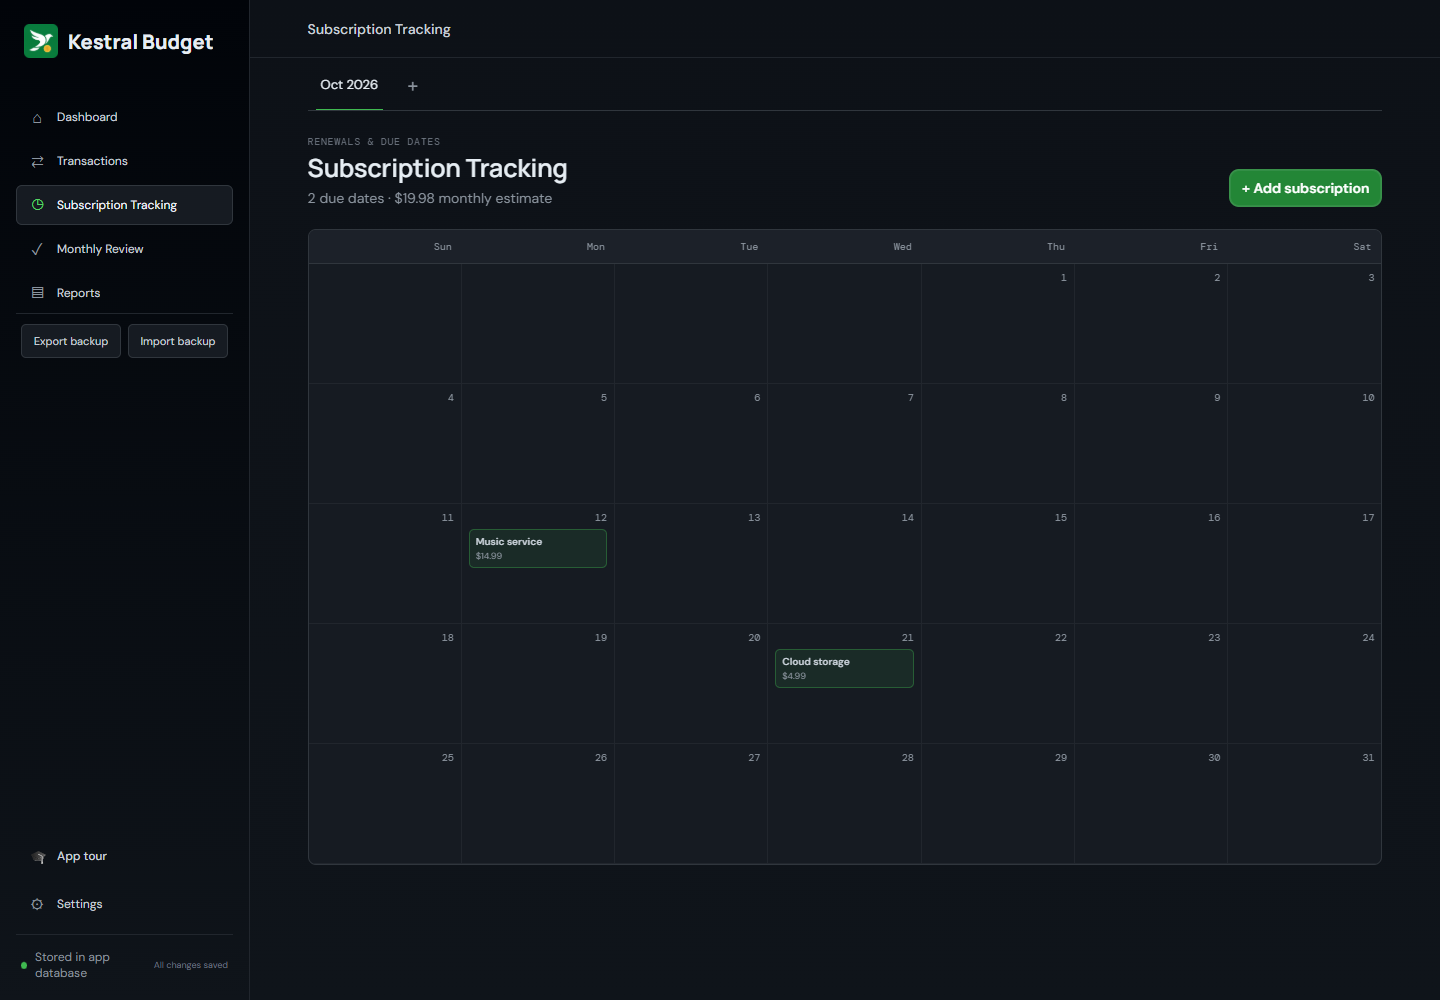Click the App tour graduation cap icon
1440x1000 pixels.
tap(39, 857)
